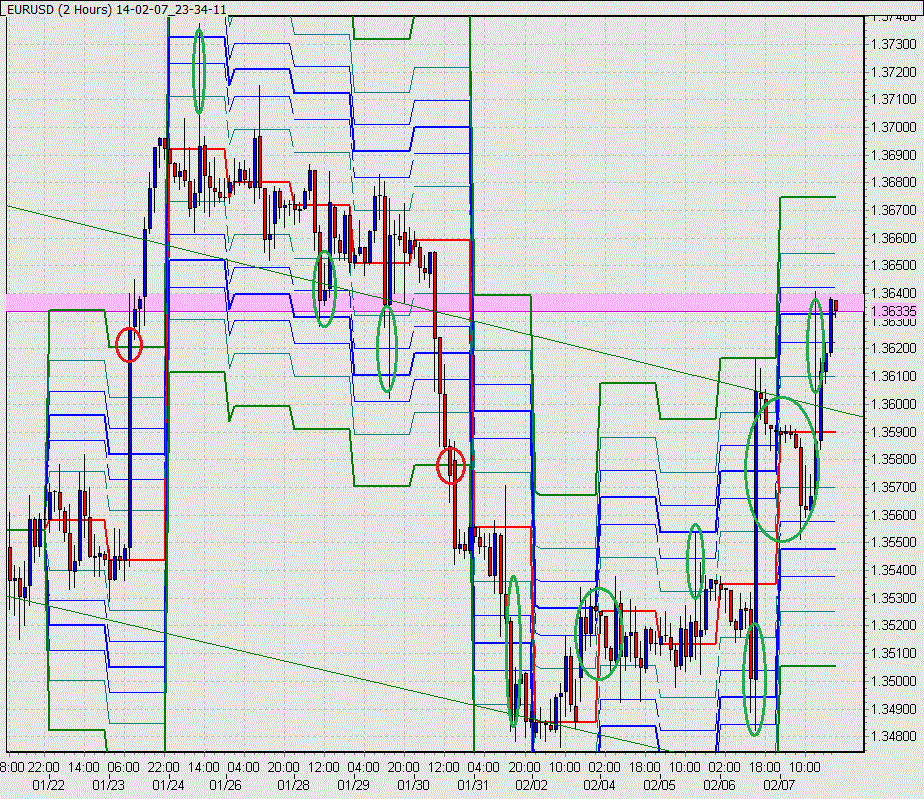924x799 pixels.
Task: Select the 01/22 date label
Action: coord(48,785)
